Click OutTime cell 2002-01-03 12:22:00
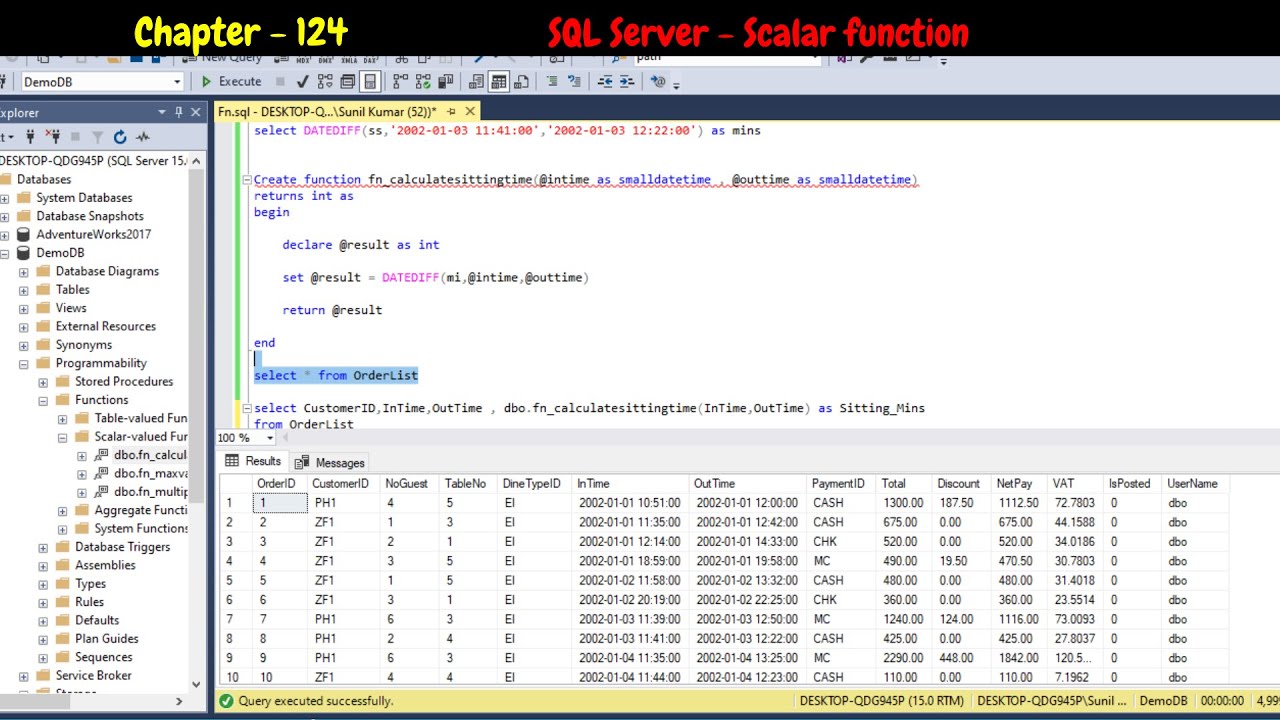 tap(747, 638)
